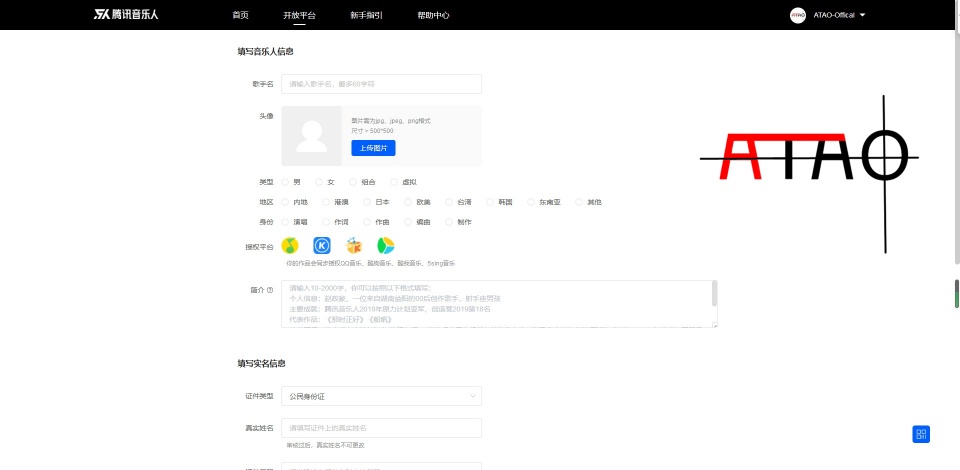Click the ATAO user avatar in the header

798,15
